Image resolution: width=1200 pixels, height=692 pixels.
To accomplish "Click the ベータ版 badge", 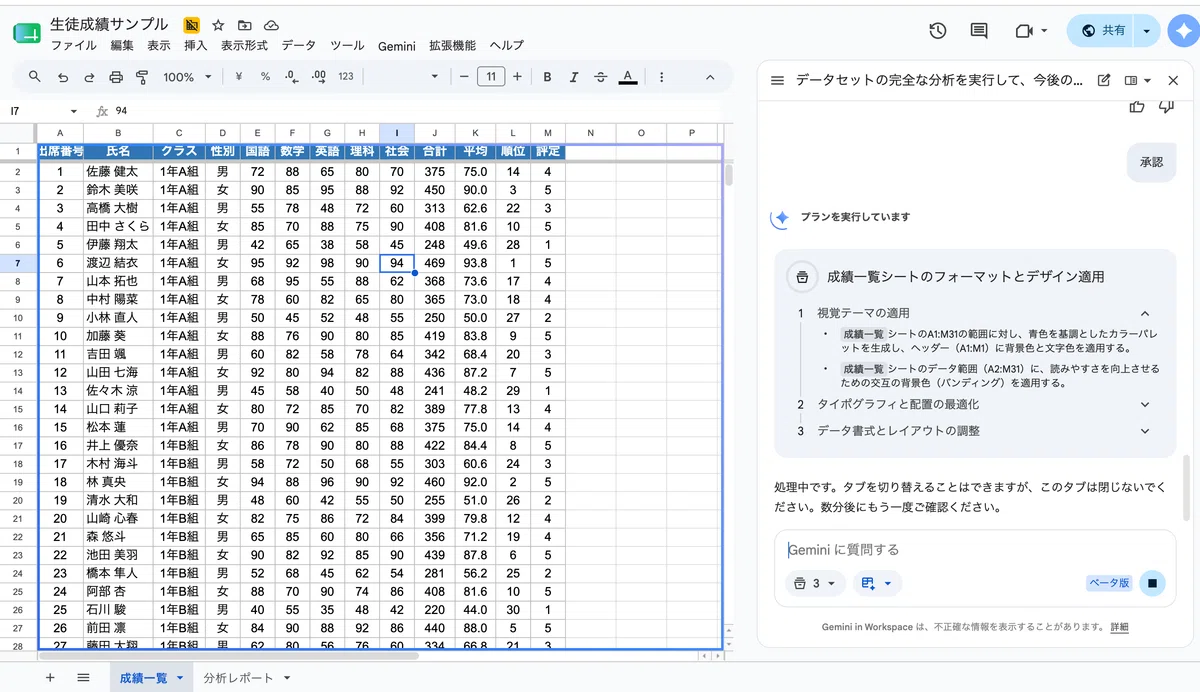I will (1109, 583).
